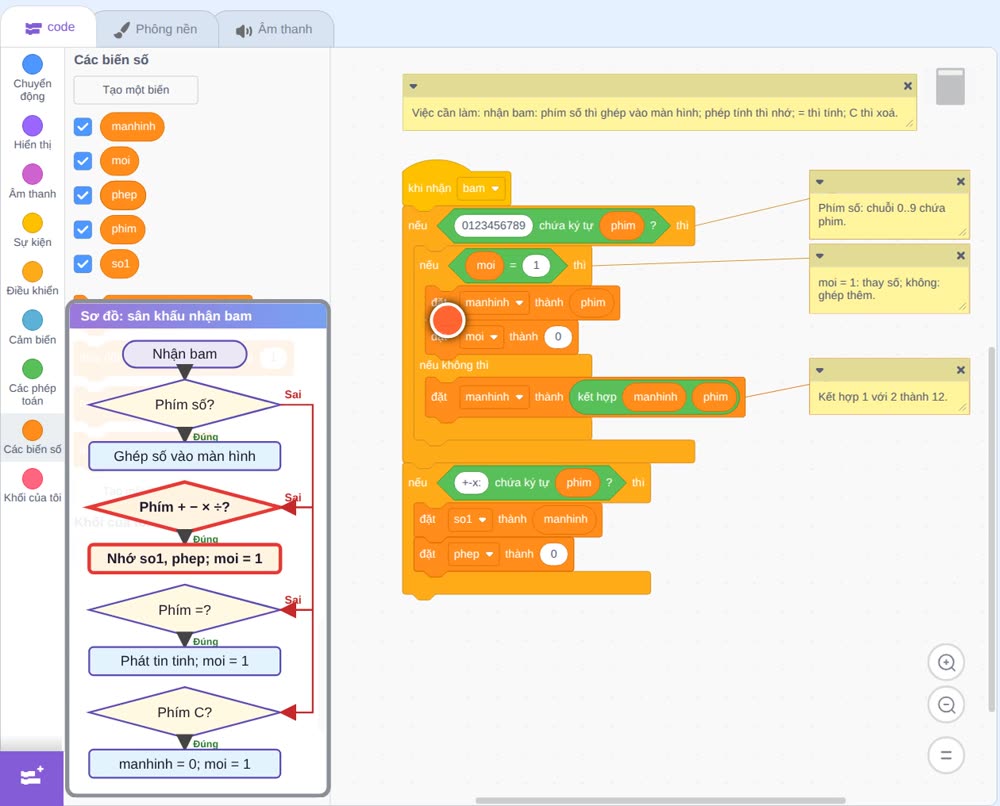Click the 'Tạo một biến' button
This screenshot has width=1000, height=806.
click(x=136, y=90)
